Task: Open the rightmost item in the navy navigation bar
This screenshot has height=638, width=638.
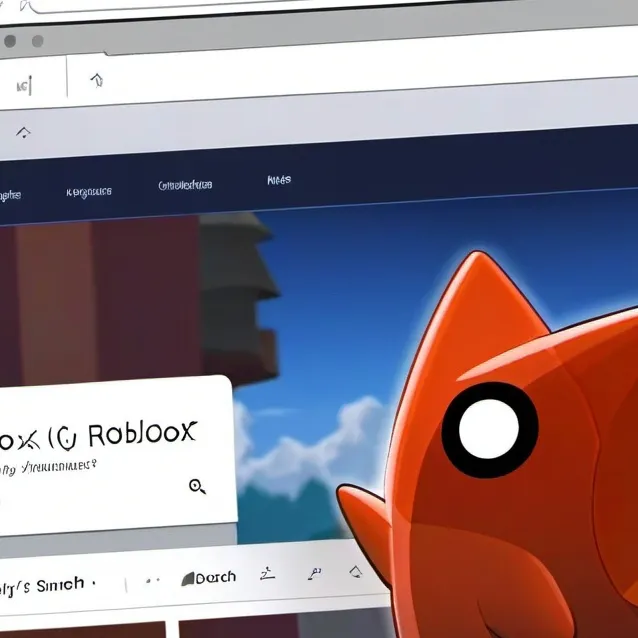Action: 279,180
